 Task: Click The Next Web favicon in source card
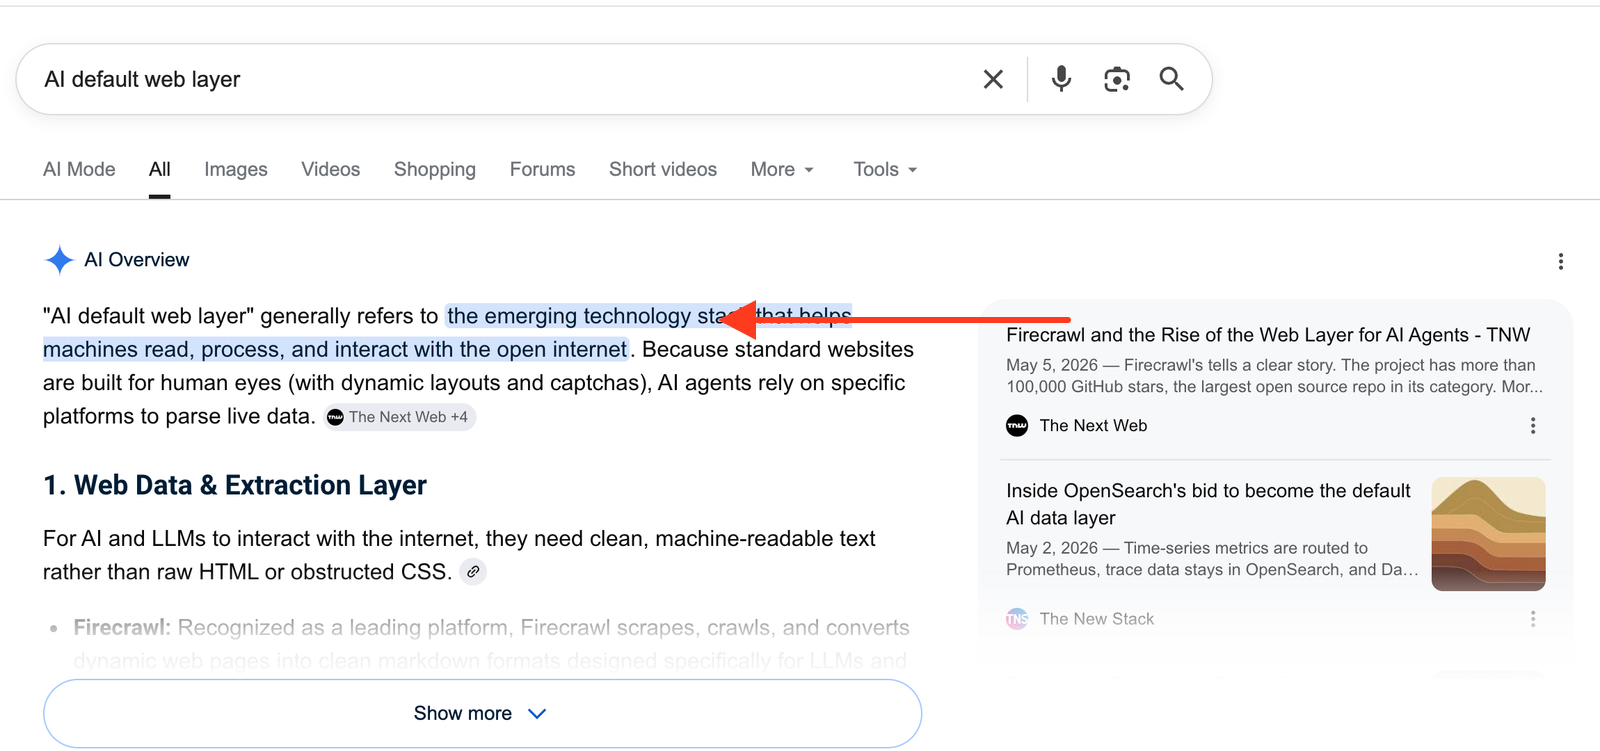[1017, 426]
